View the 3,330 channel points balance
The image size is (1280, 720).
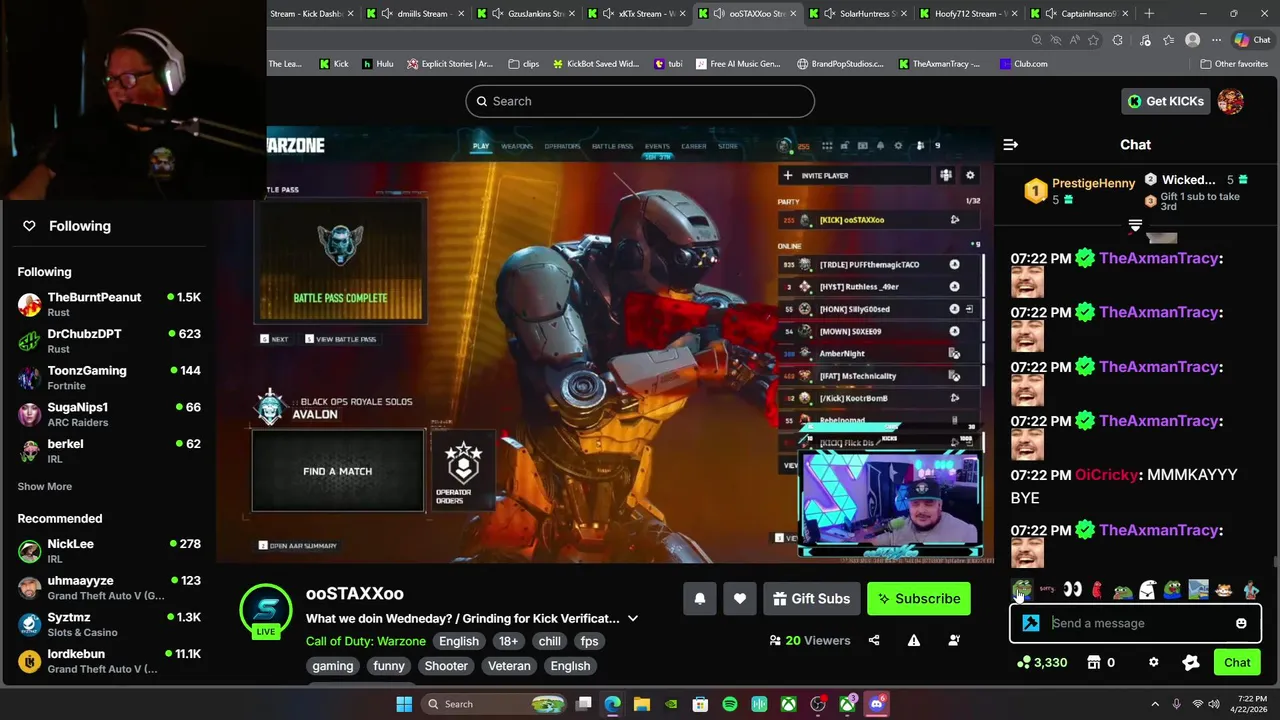click(x=1042, y=662)
